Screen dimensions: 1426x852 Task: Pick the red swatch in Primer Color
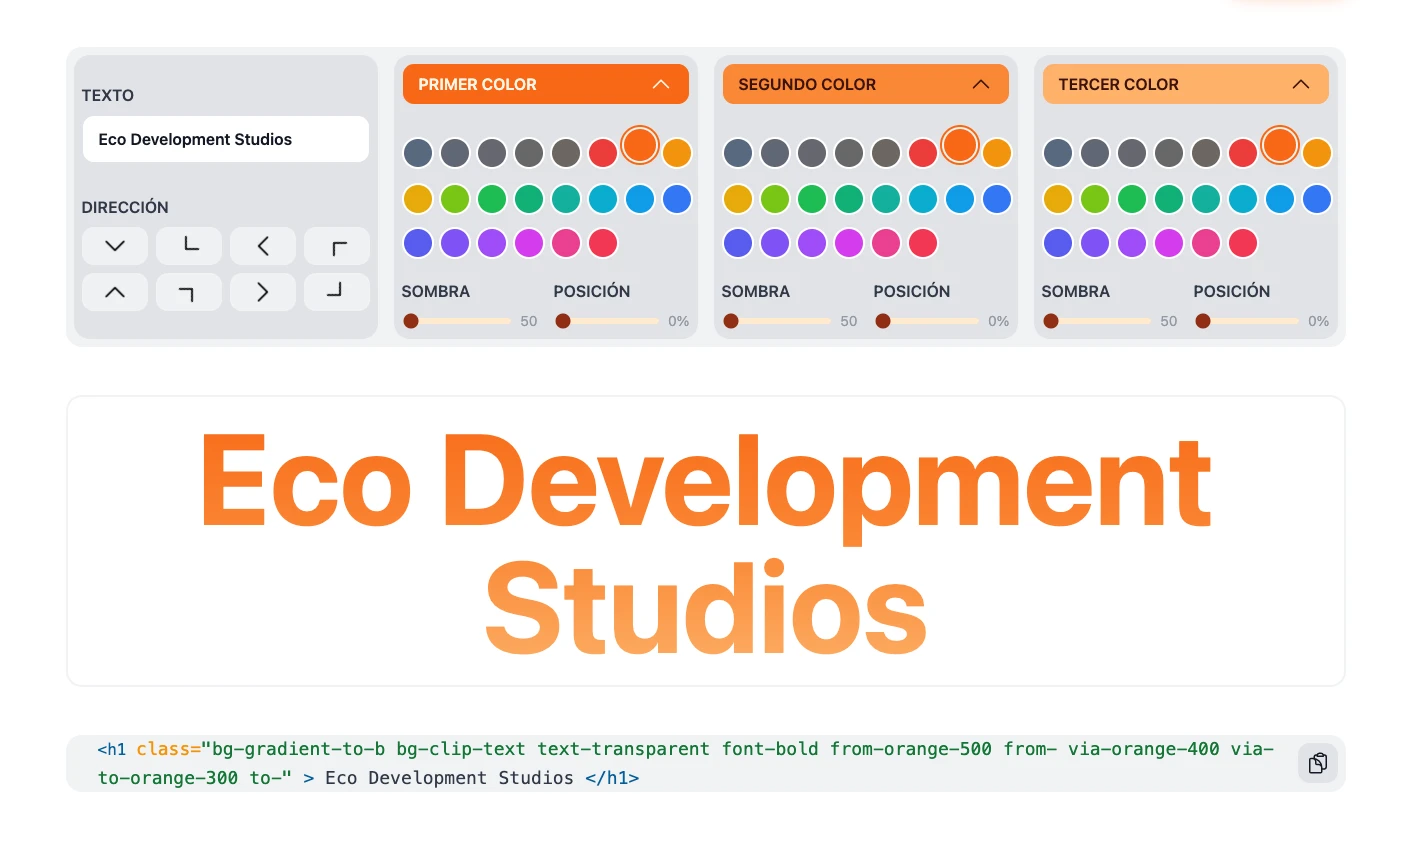click(x=603, y=153)
